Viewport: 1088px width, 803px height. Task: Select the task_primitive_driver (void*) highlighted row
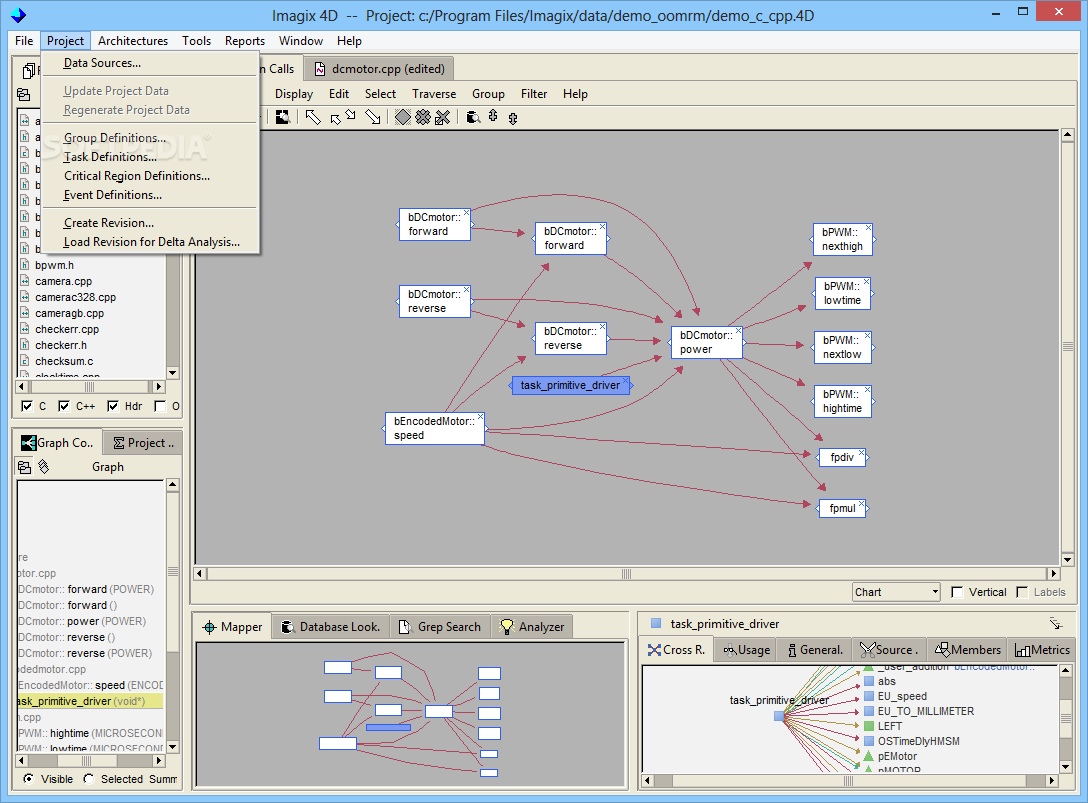click(90, 701)
